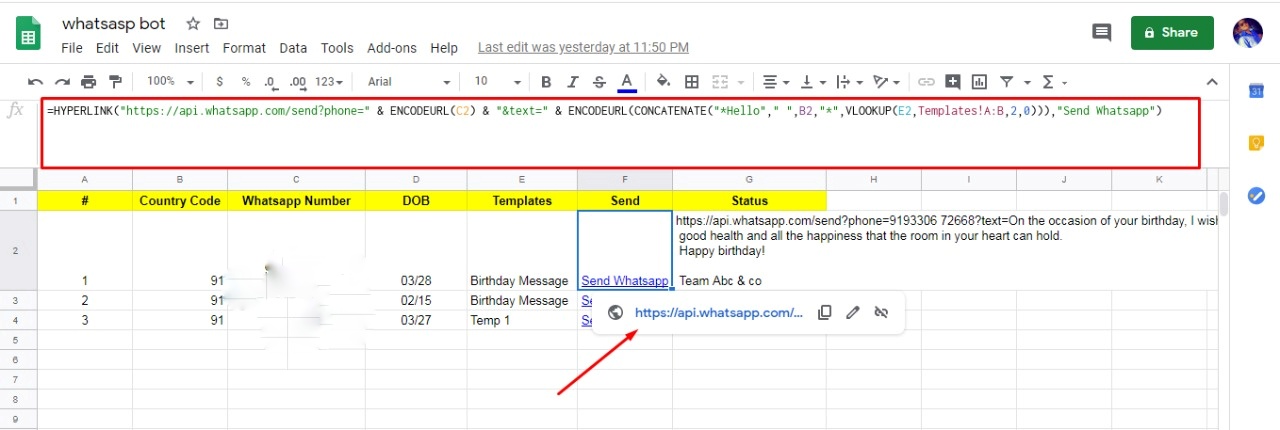Toggle italic formatting

(x=573, y=82)
